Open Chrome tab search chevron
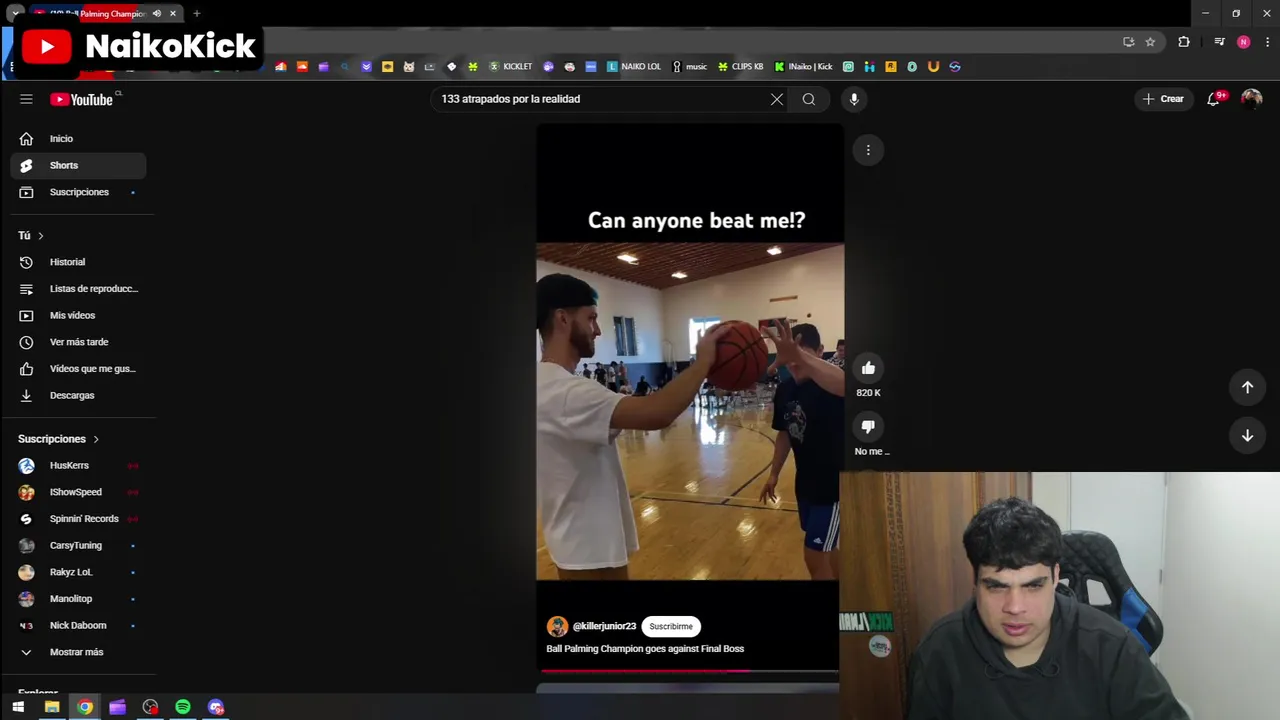The width and height of the screenshot is (1280, 720). tap(16, 13)
